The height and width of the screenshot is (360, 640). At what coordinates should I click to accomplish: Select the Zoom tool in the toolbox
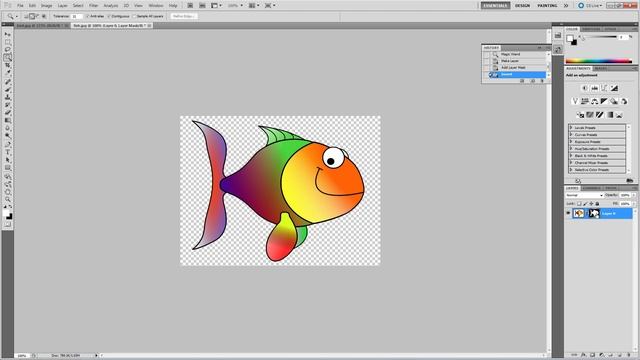pyautogui.click(x=7, y=200)
